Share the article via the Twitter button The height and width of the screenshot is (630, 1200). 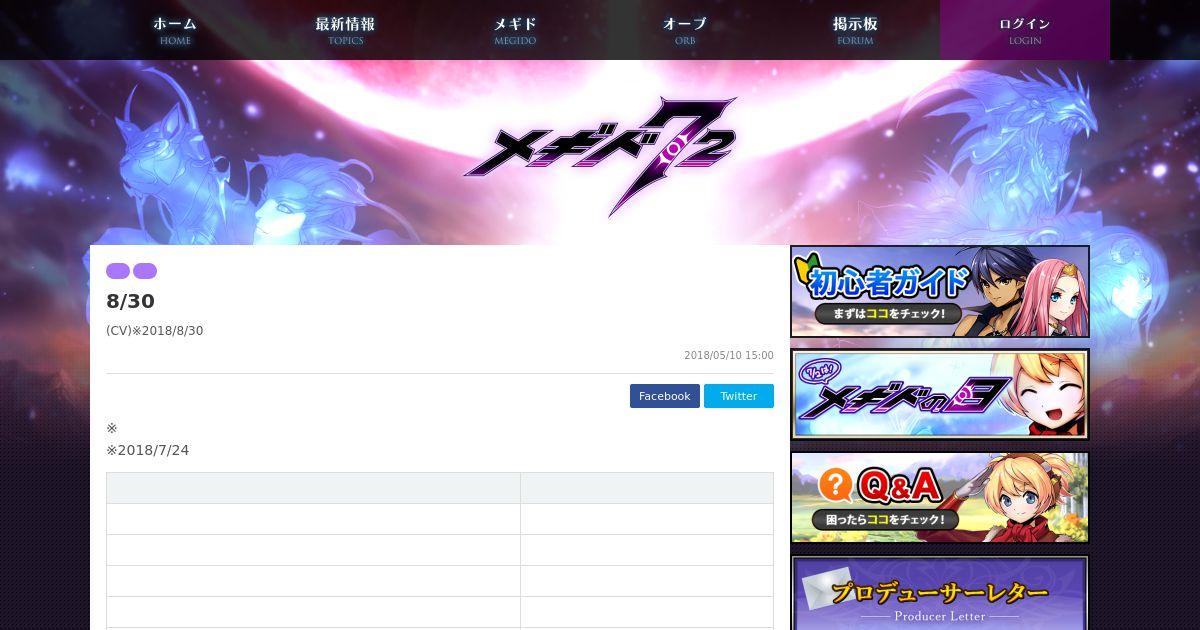click(739, 396)
